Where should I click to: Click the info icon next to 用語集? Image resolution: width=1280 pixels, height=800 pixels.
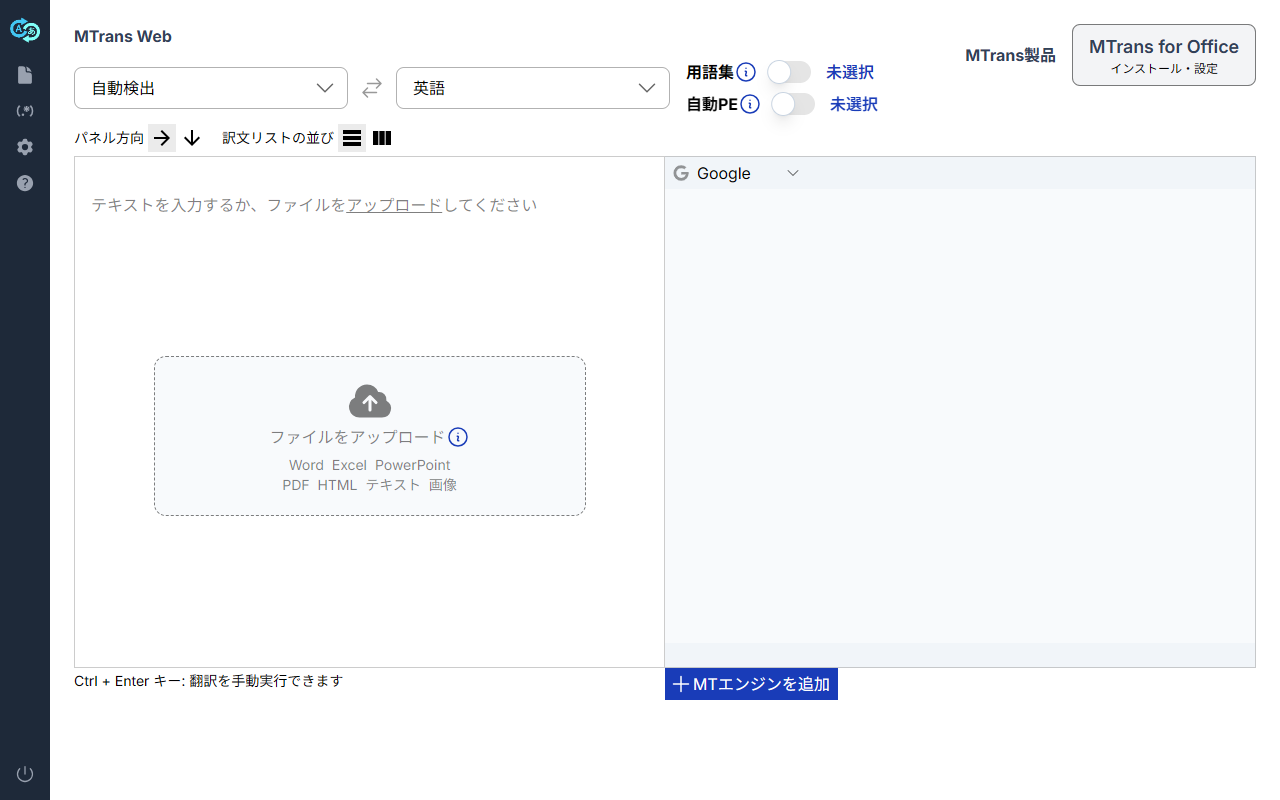click(746, 72)
